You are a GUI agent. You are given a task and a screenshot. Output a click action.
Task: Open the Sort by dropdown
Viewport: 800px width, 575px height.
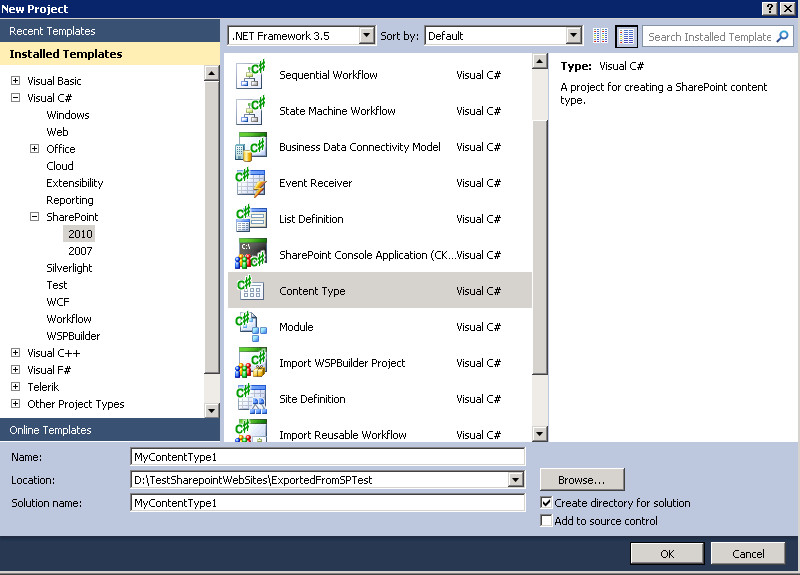573,36
